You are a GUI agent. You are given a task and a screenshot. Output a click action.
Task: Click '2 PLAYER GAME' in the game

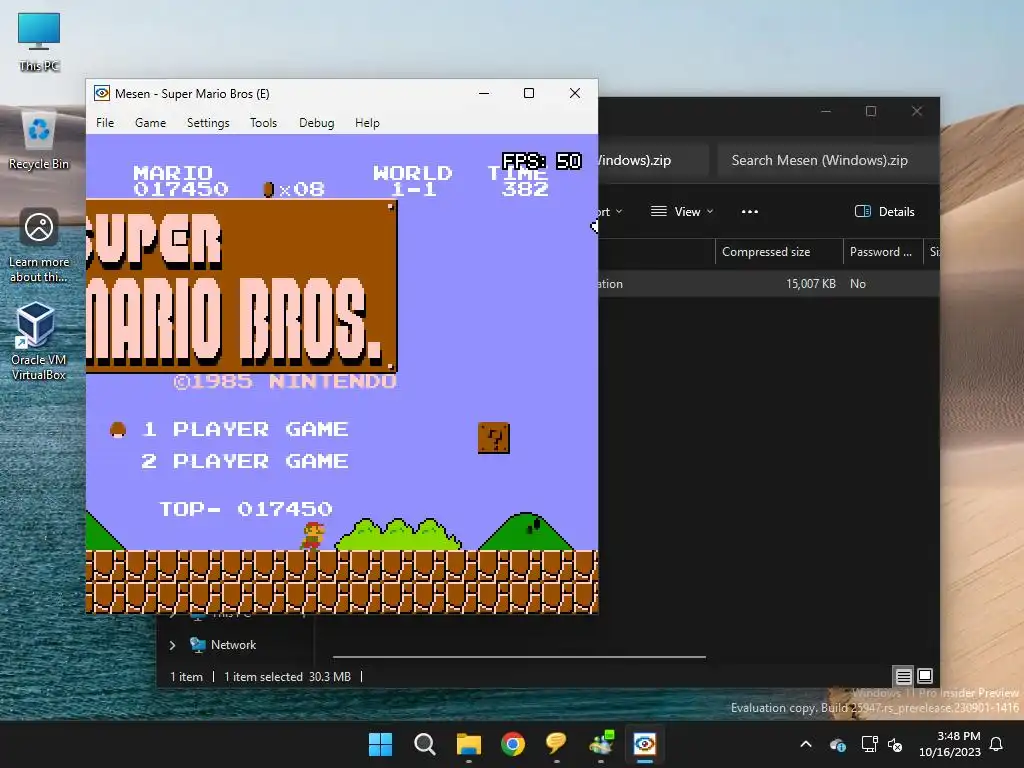coord(245,462)
